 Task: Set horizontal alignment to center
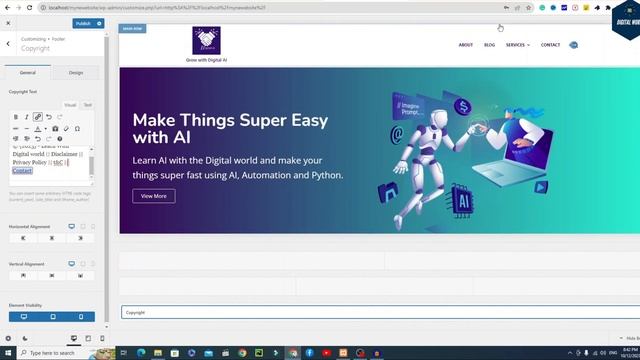pyautogui.click(x=52, y=238)
